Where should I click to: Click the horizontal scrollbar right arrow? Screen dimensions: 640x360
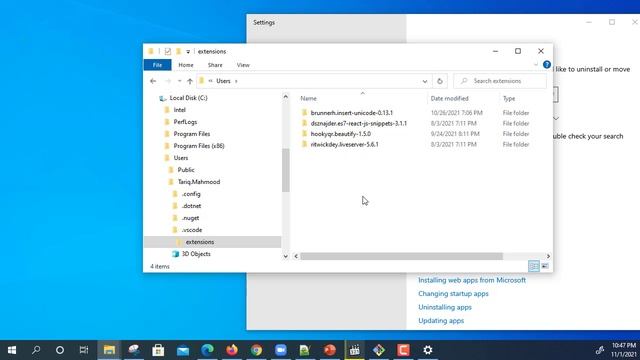(x=548, y=256)
